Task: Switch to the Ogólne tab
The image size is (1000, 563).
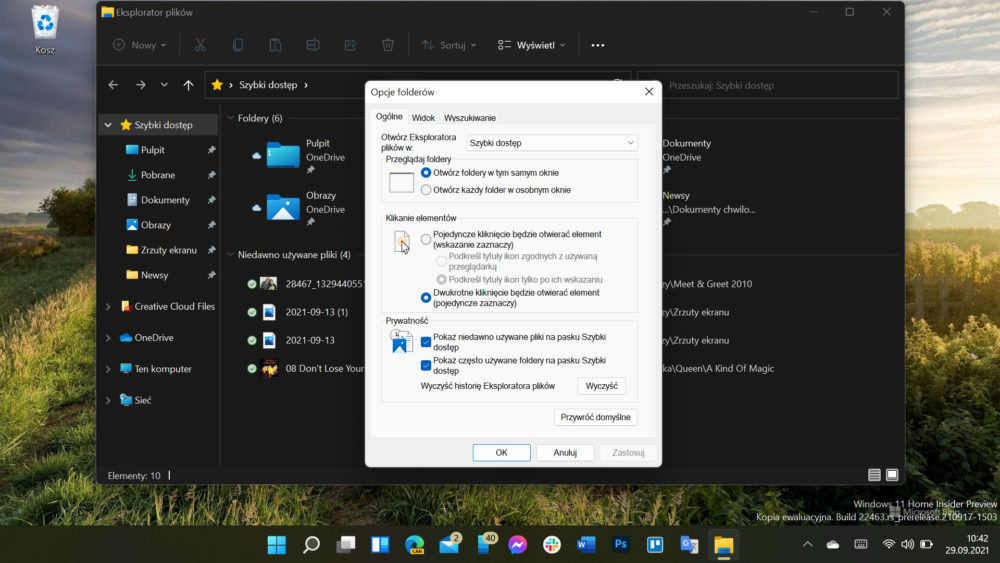Action: [x=389, y=117]
